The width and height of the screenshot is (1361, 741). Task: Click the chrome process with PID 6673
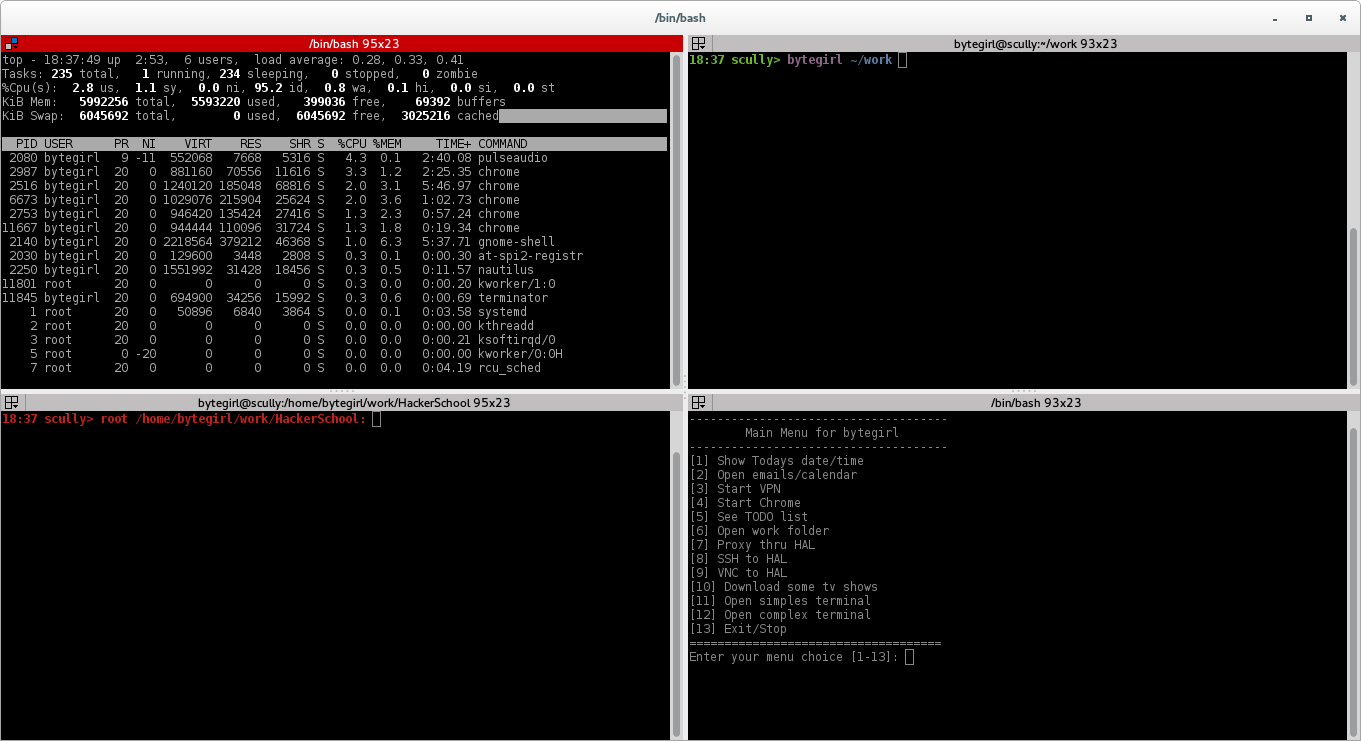pos(334,200)
